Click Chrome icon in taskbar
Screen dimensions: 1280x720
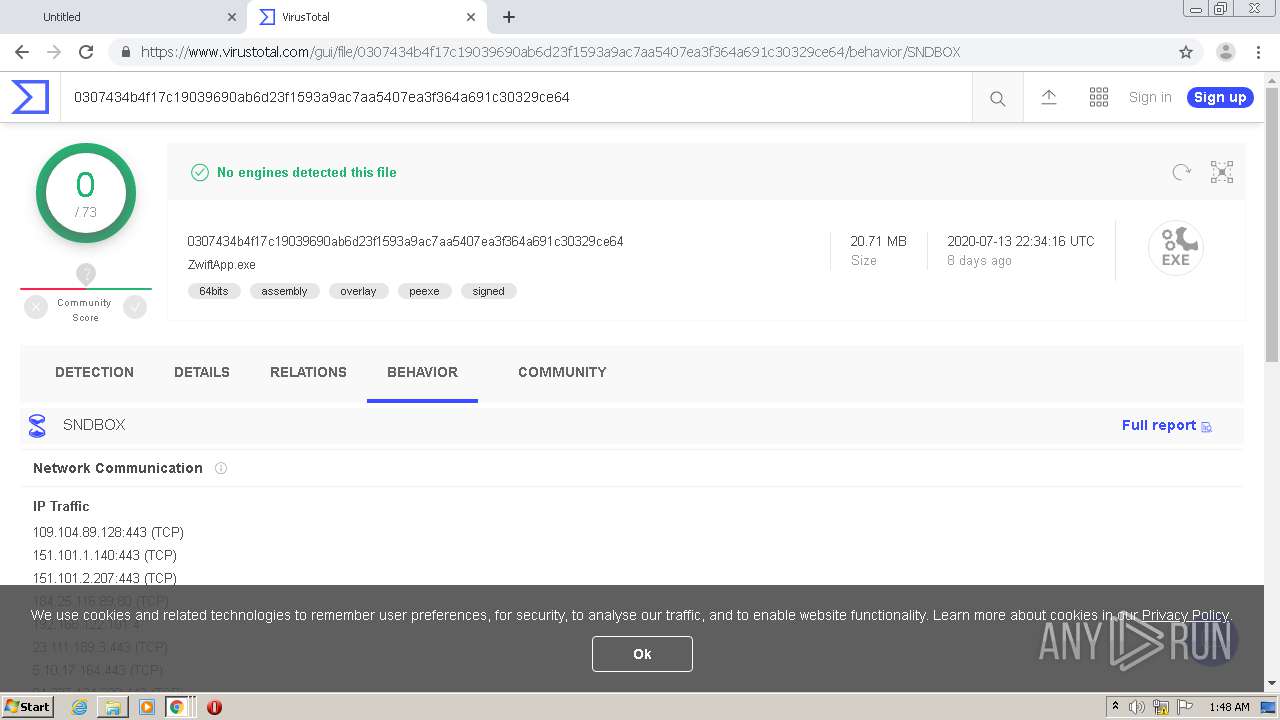pos(177,707)
